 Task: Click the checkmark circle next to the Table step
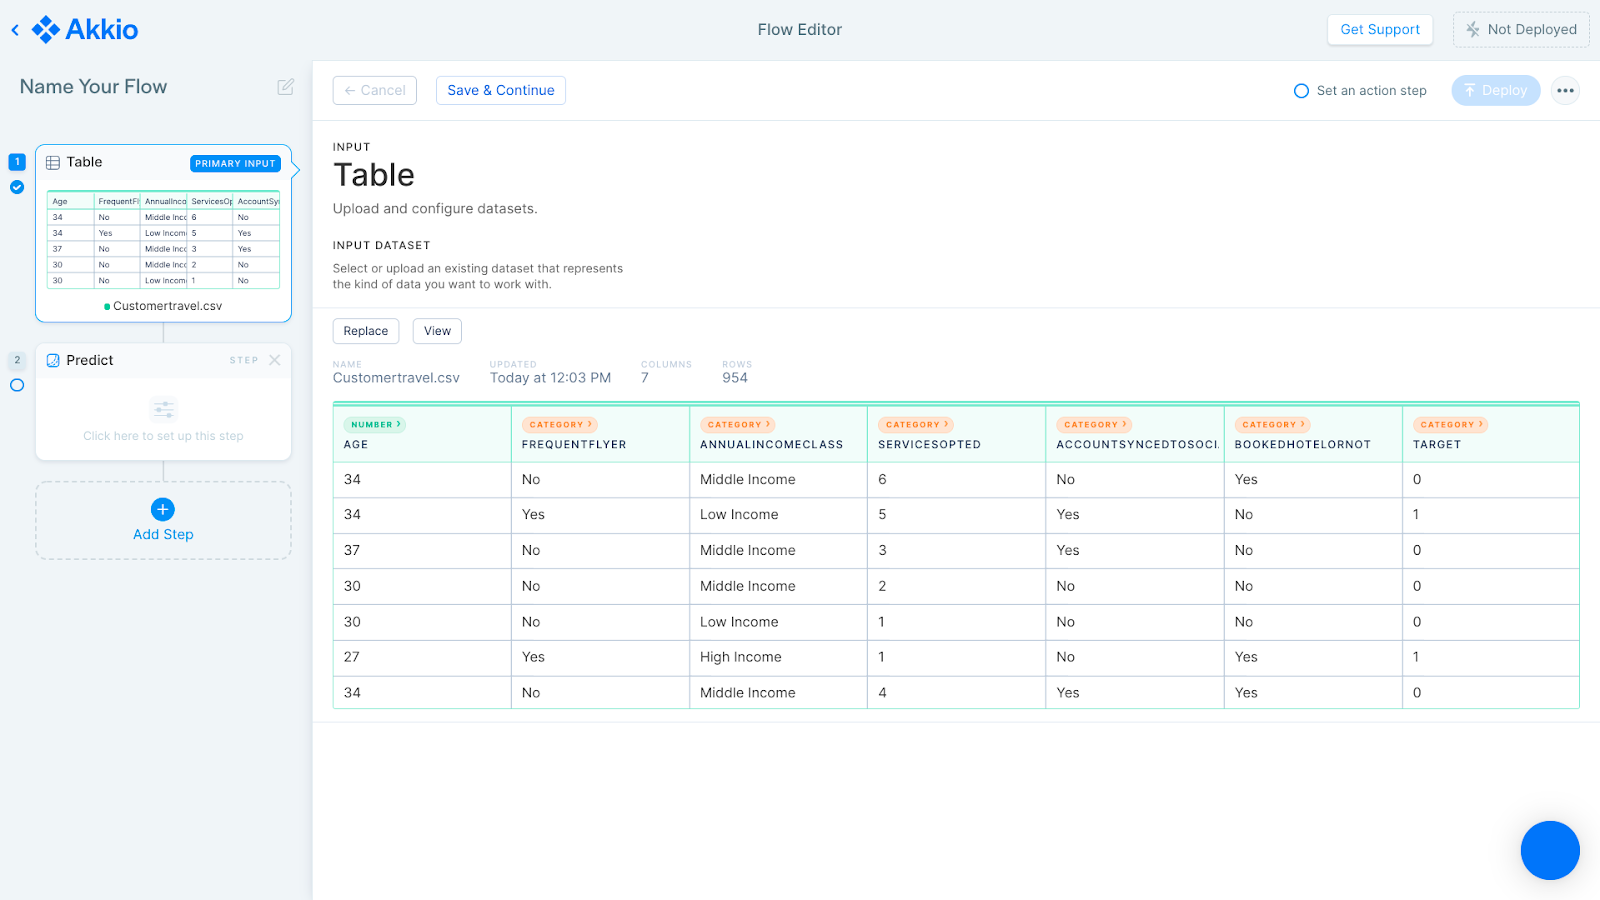[16, 187]
